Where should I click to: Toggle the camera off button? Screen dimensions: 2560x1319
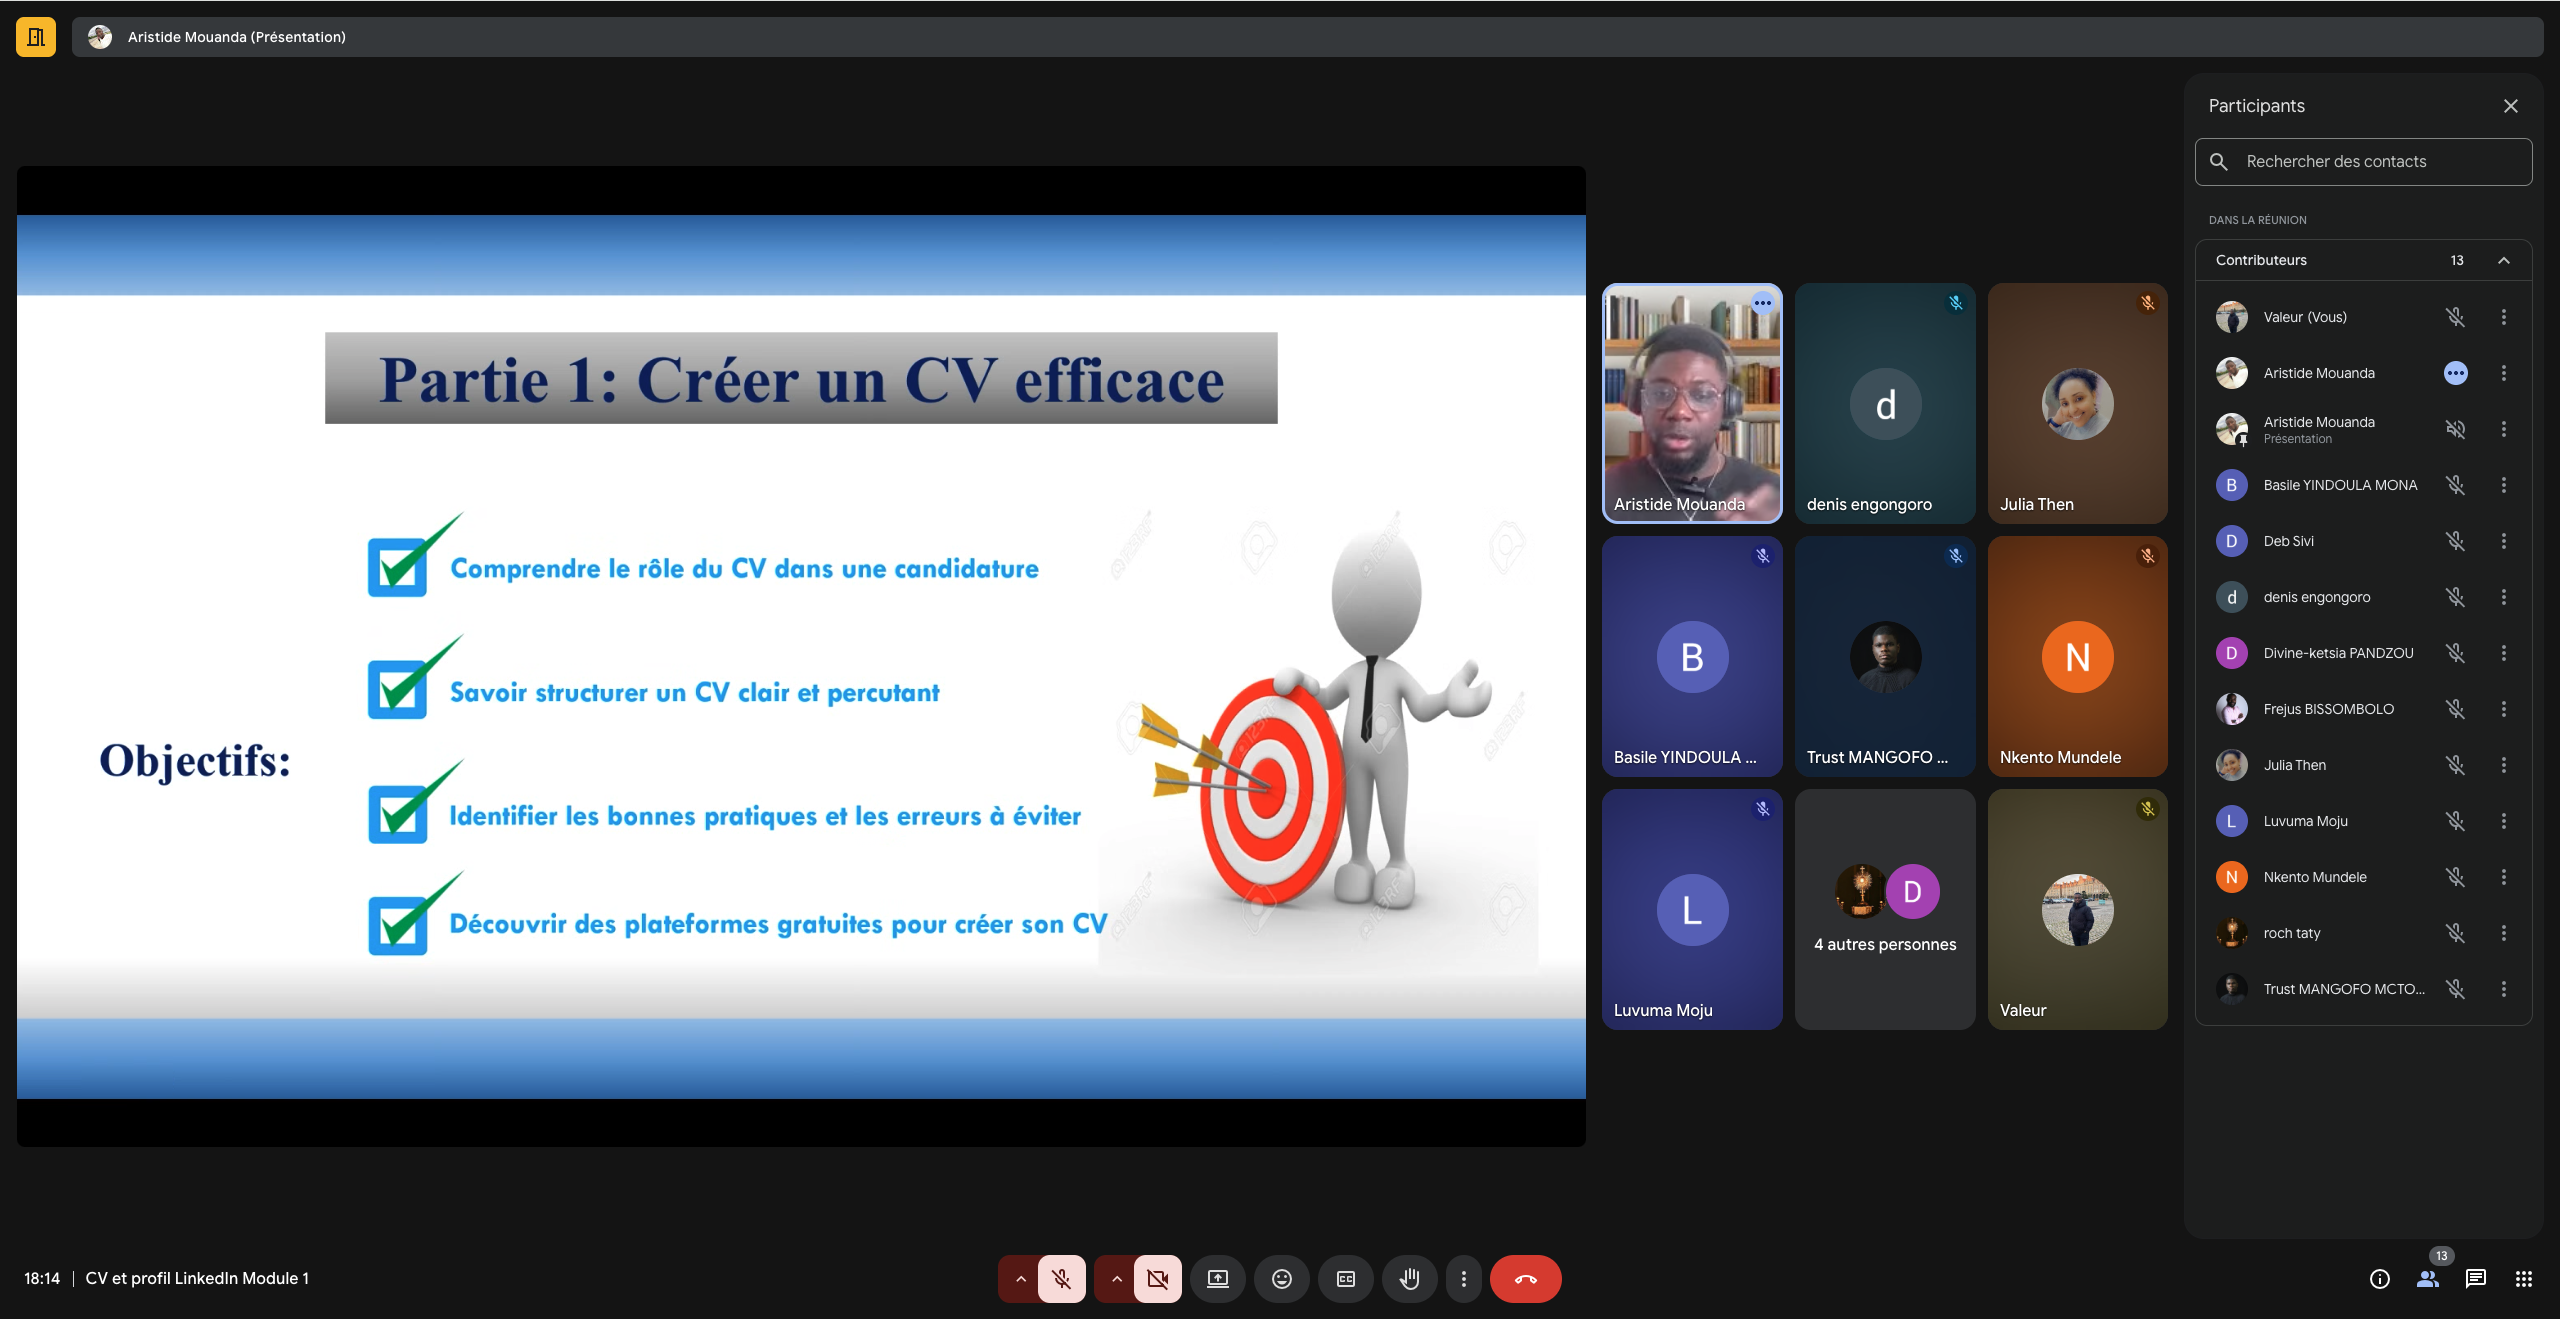coord(1158,1279)
